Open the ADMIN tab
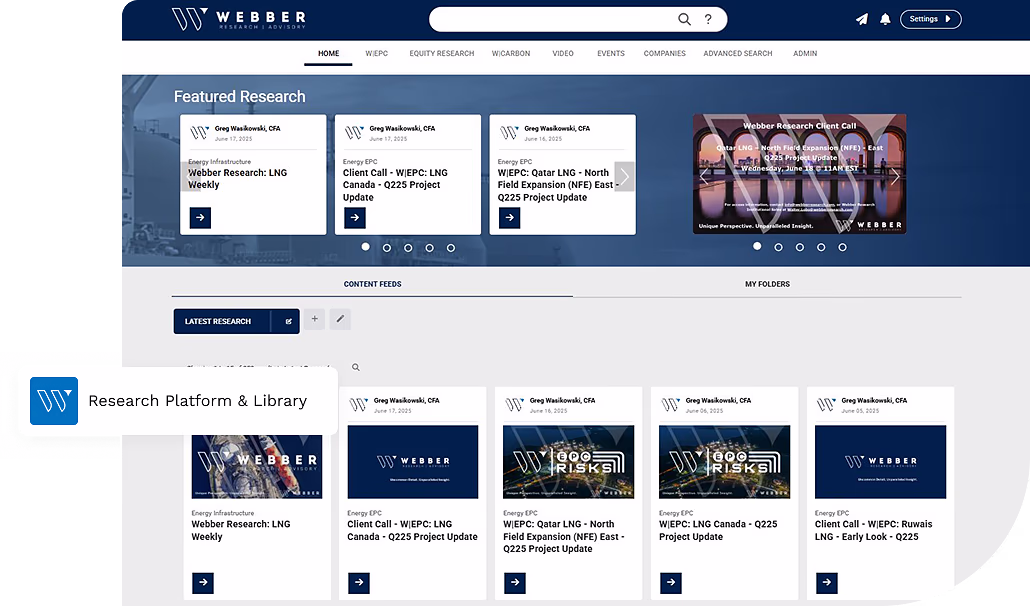This screenshot has height=606, width=1030. coord(805,54)
